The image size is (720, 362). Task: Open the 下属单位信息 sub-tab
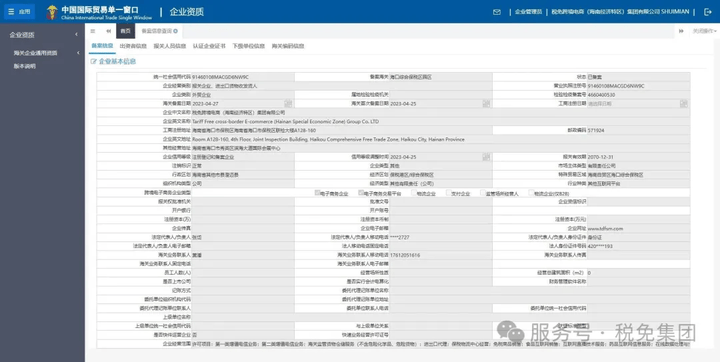pos(248,46)
